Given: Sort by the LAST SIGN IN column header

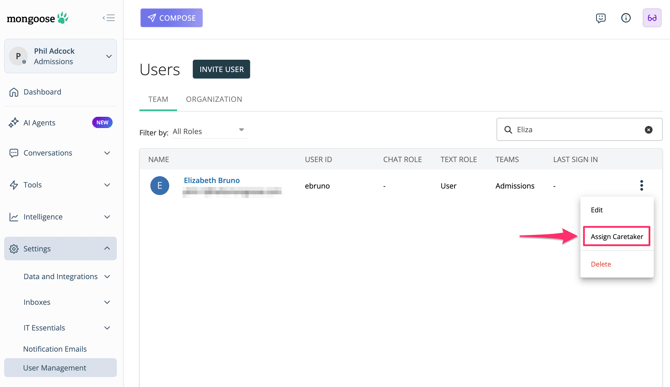Looking at the screenshot, I should pyautogui.click(x=576, y=159).
